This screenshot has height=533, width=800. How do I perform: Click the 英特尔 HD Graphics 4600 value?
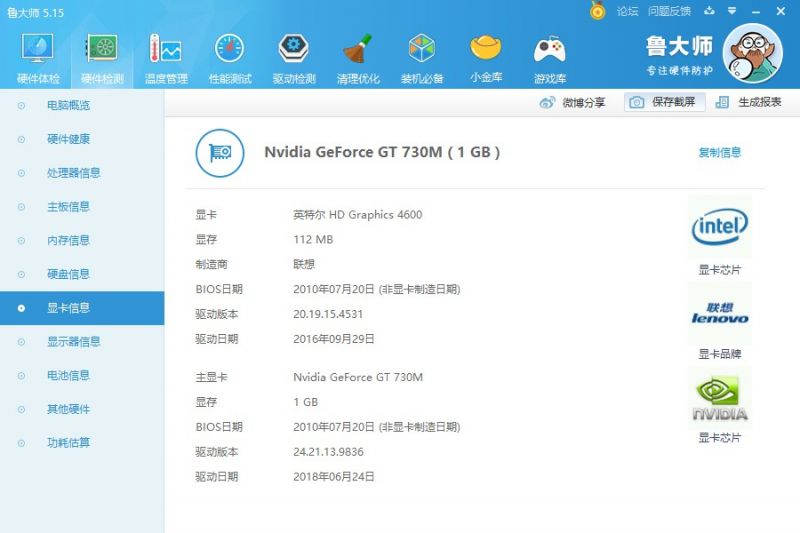click(x=358, y=215)
